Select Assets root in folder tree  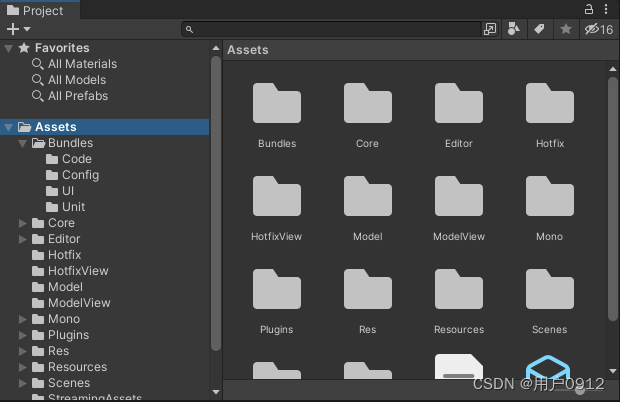click(x=104, y=127)
